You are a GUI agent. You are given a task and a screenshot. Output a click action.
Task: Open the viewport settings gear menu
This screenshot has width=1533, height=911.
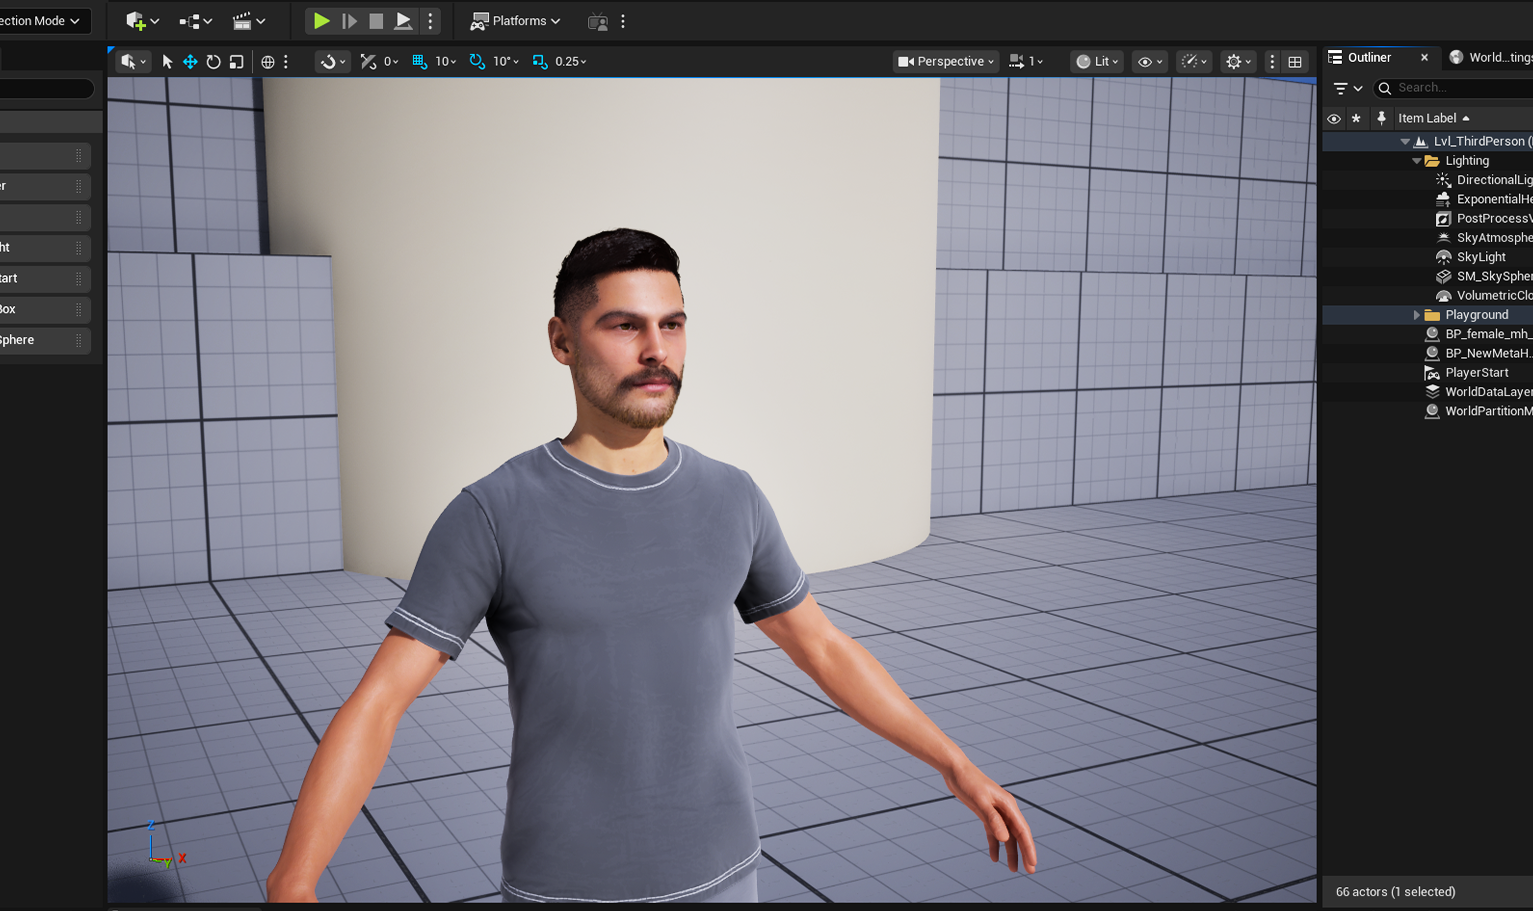1238,61
